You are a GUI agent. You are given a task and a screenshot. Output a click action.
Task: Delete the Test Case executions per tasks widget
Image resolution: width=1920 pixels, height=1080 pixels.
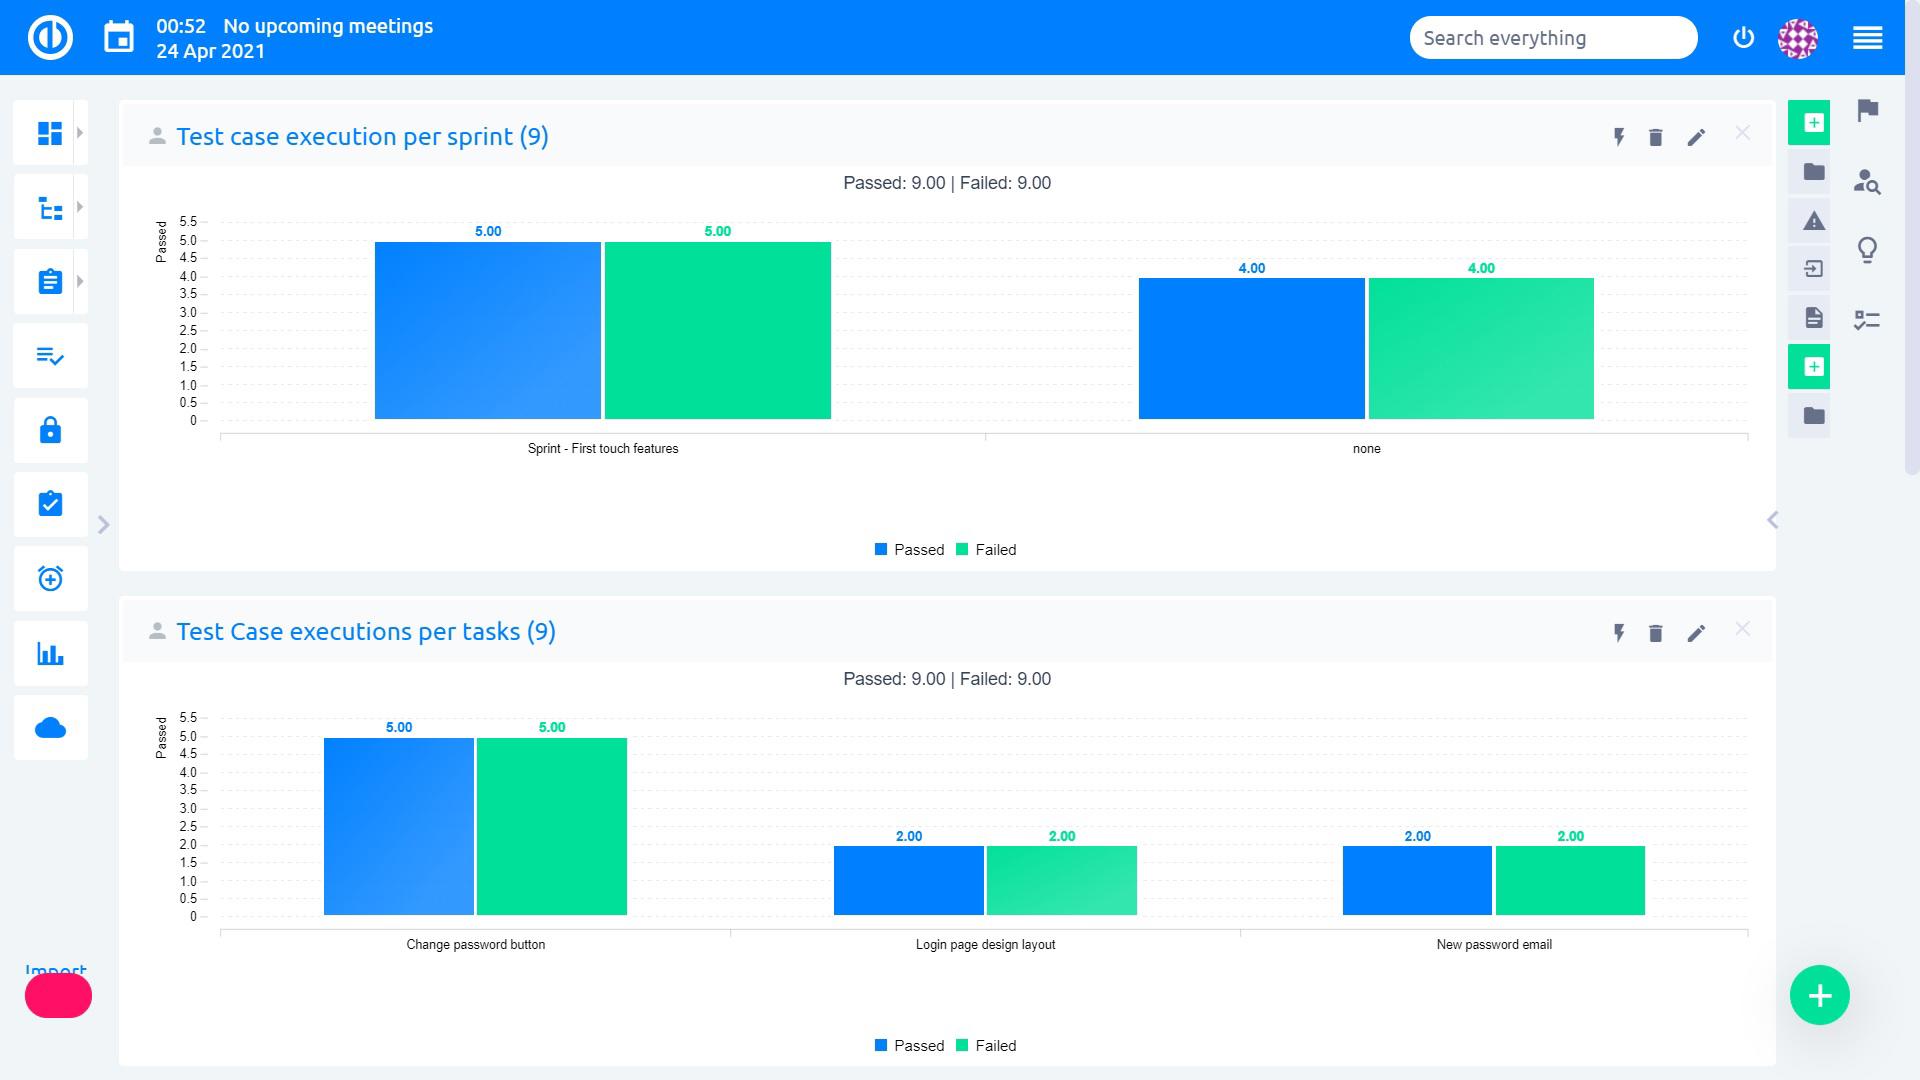click(x=1655, y=634)
